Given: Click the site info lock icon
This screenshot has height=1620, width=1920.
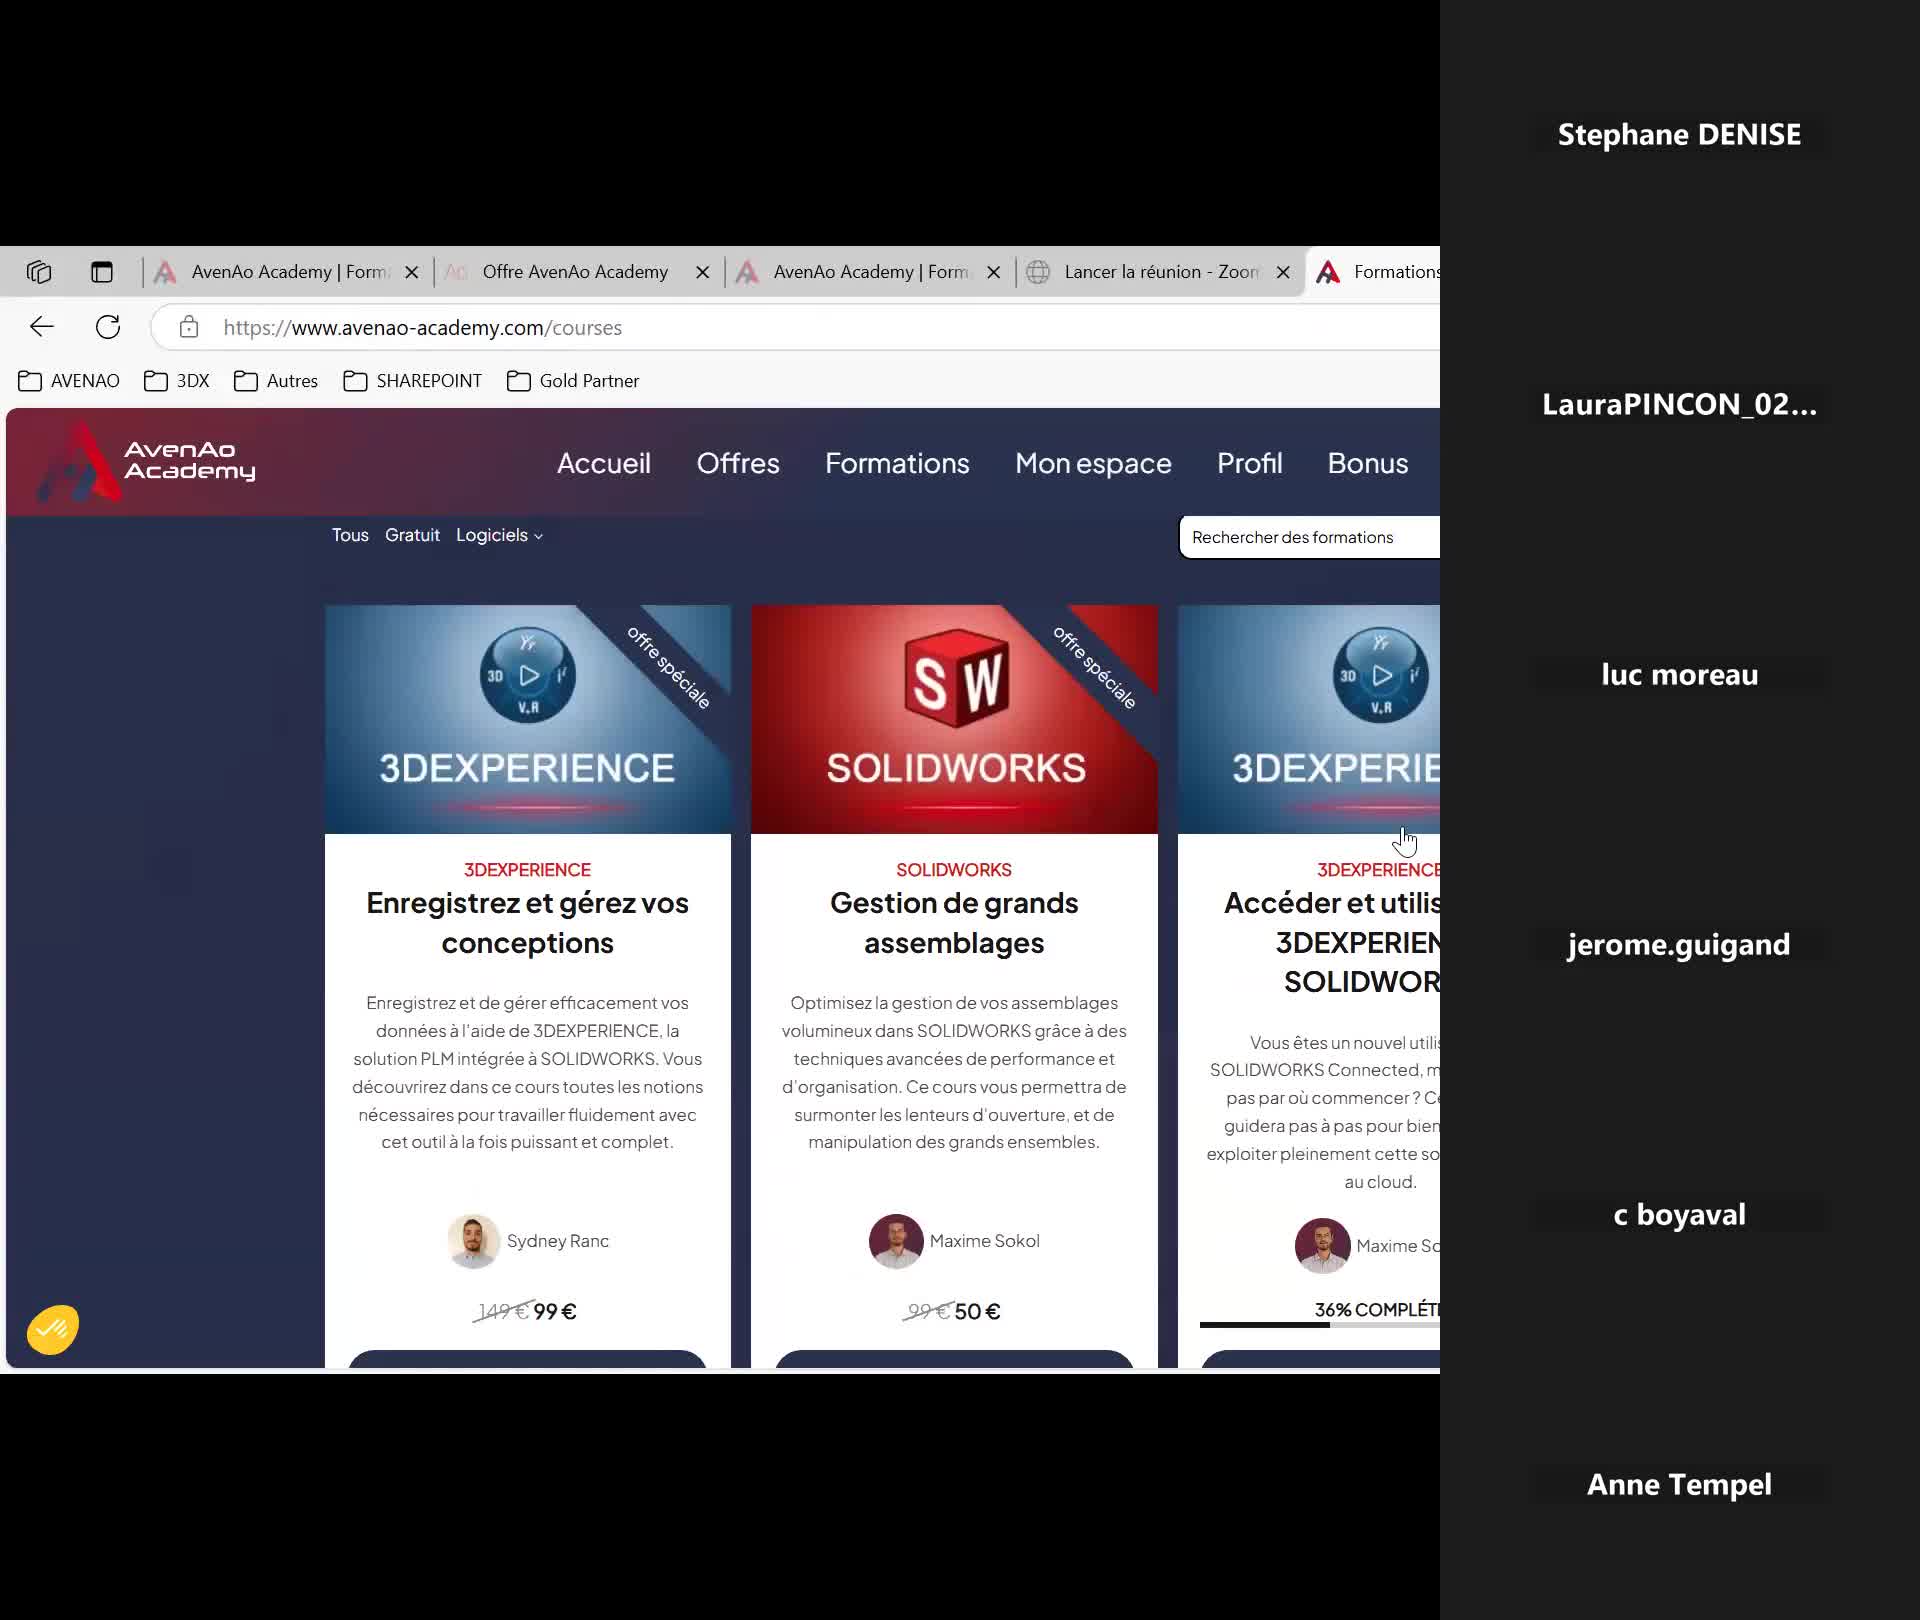Looking at the screenshot, I should 189,327.
